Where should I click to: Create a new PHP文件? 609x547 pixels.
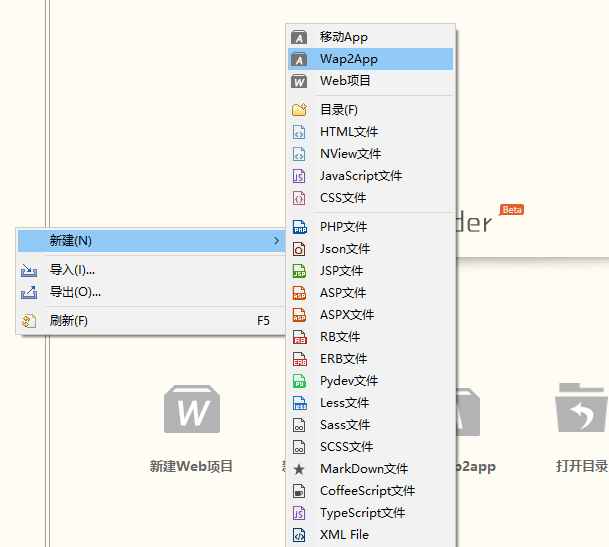(371, 227)
